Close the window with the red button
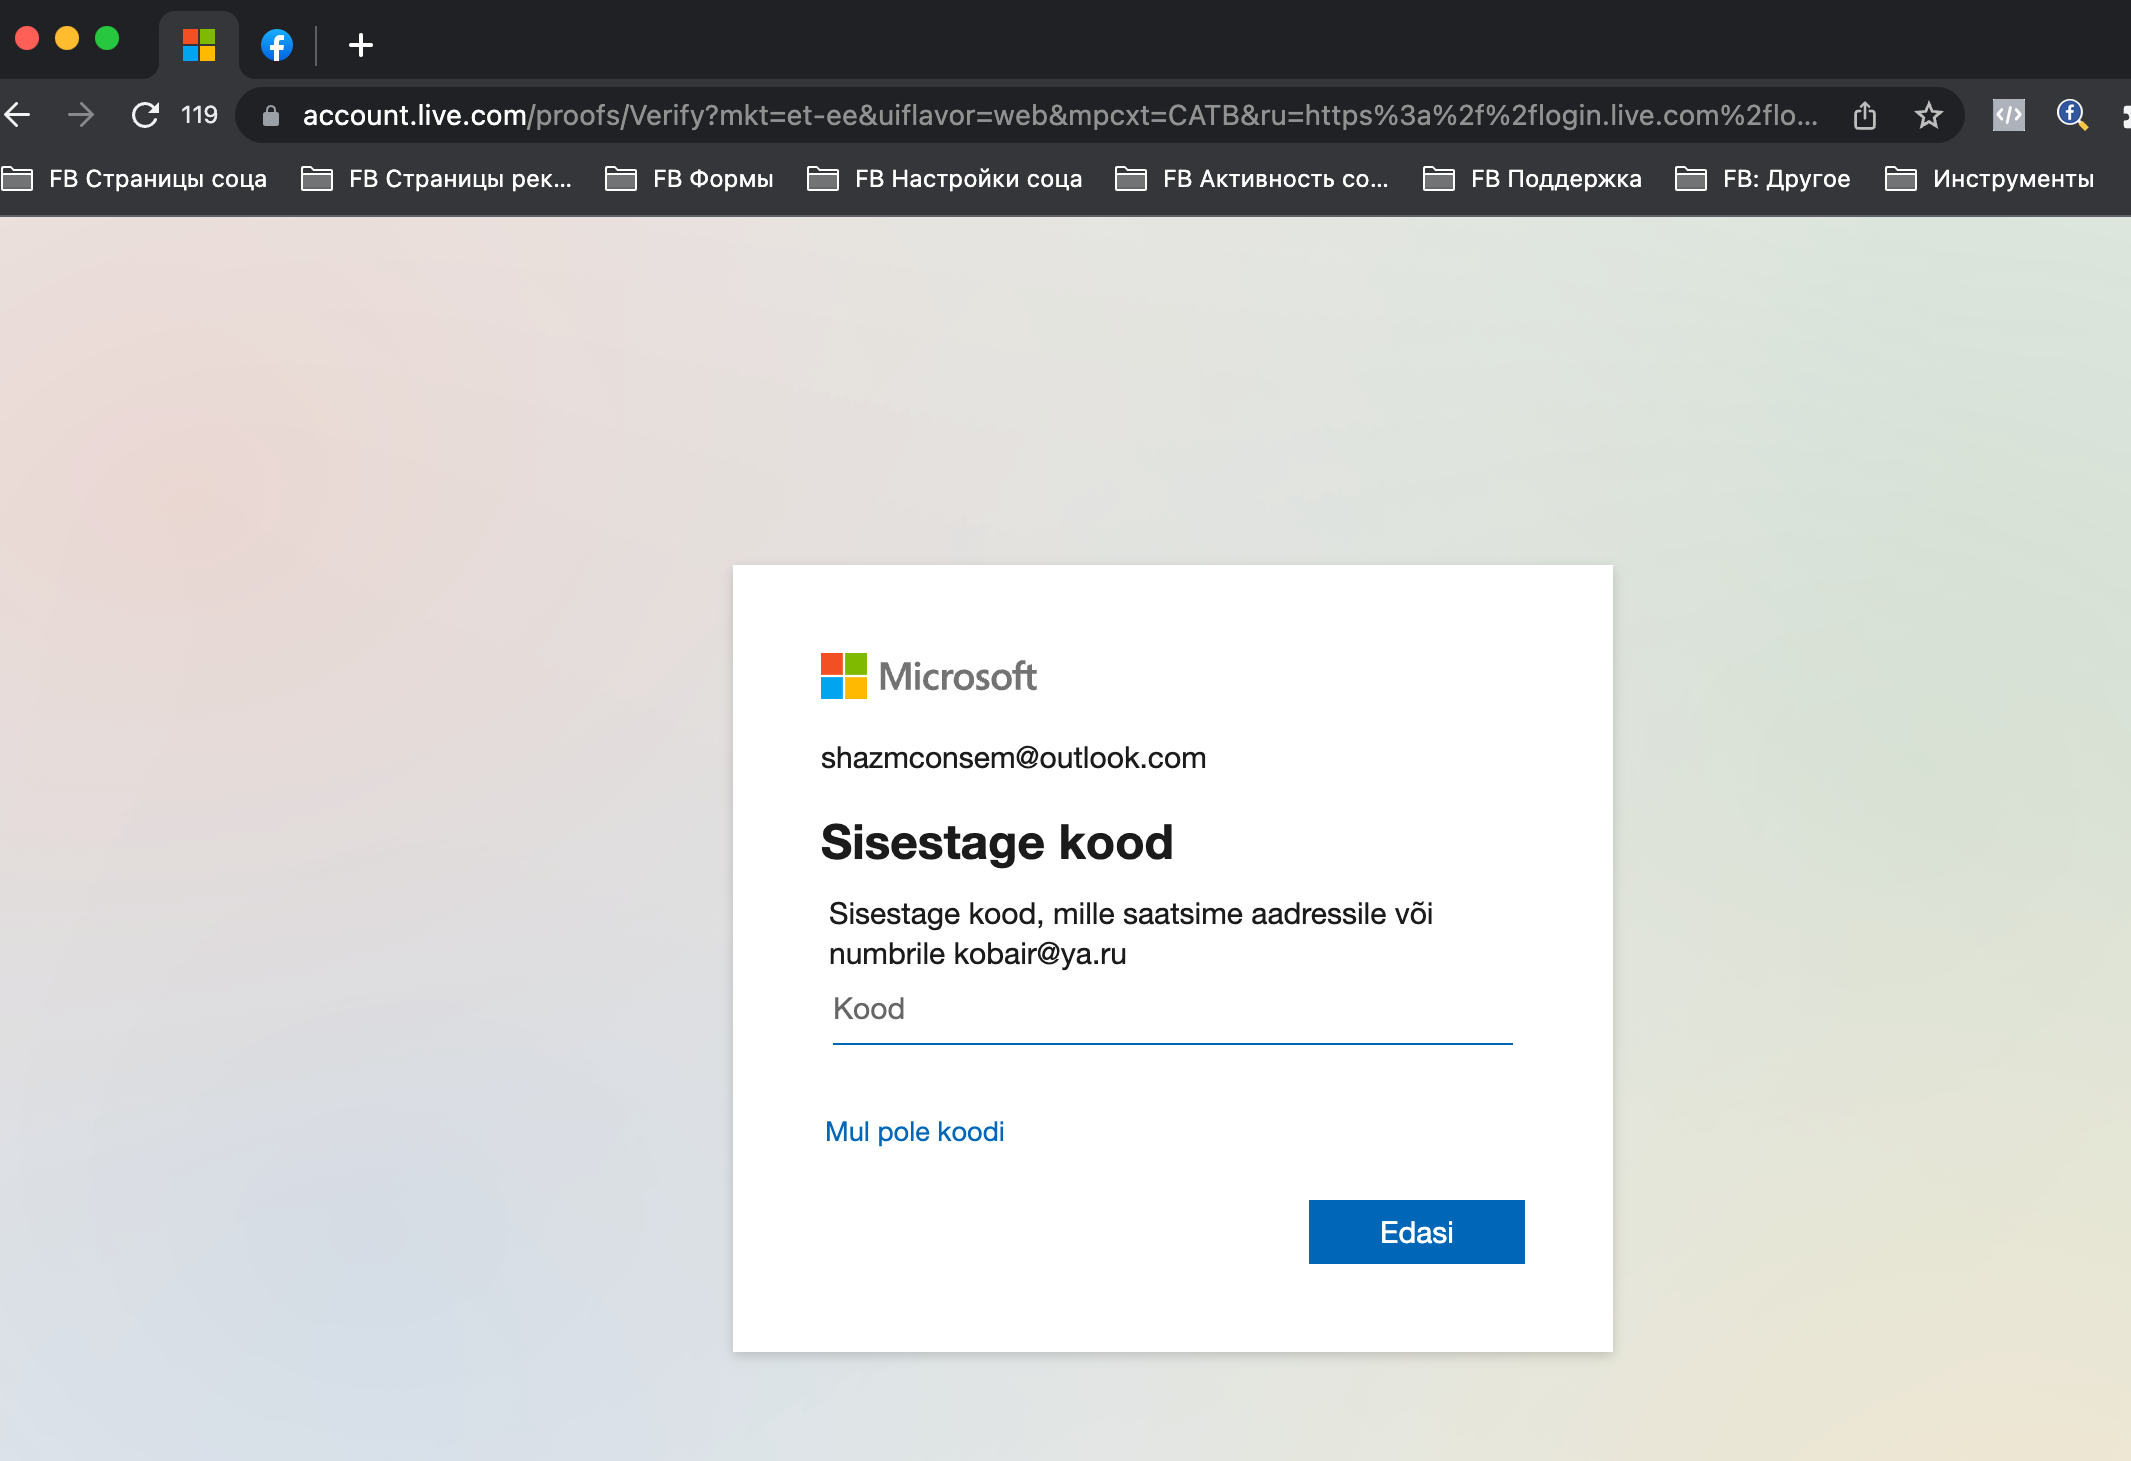The width and height of the screenshot is (2131, 1461). (x=27, y=38)
